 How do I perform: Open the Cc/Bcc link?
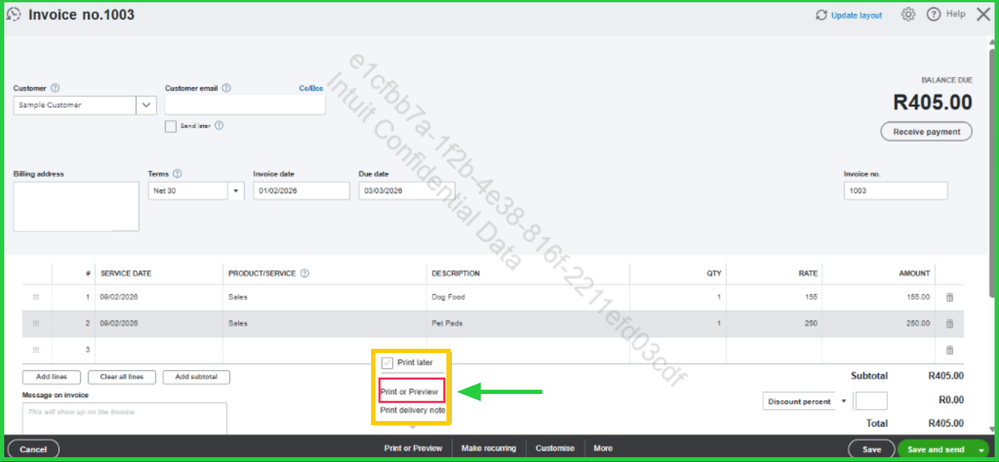pyautogui.click(x=311, y=89)
